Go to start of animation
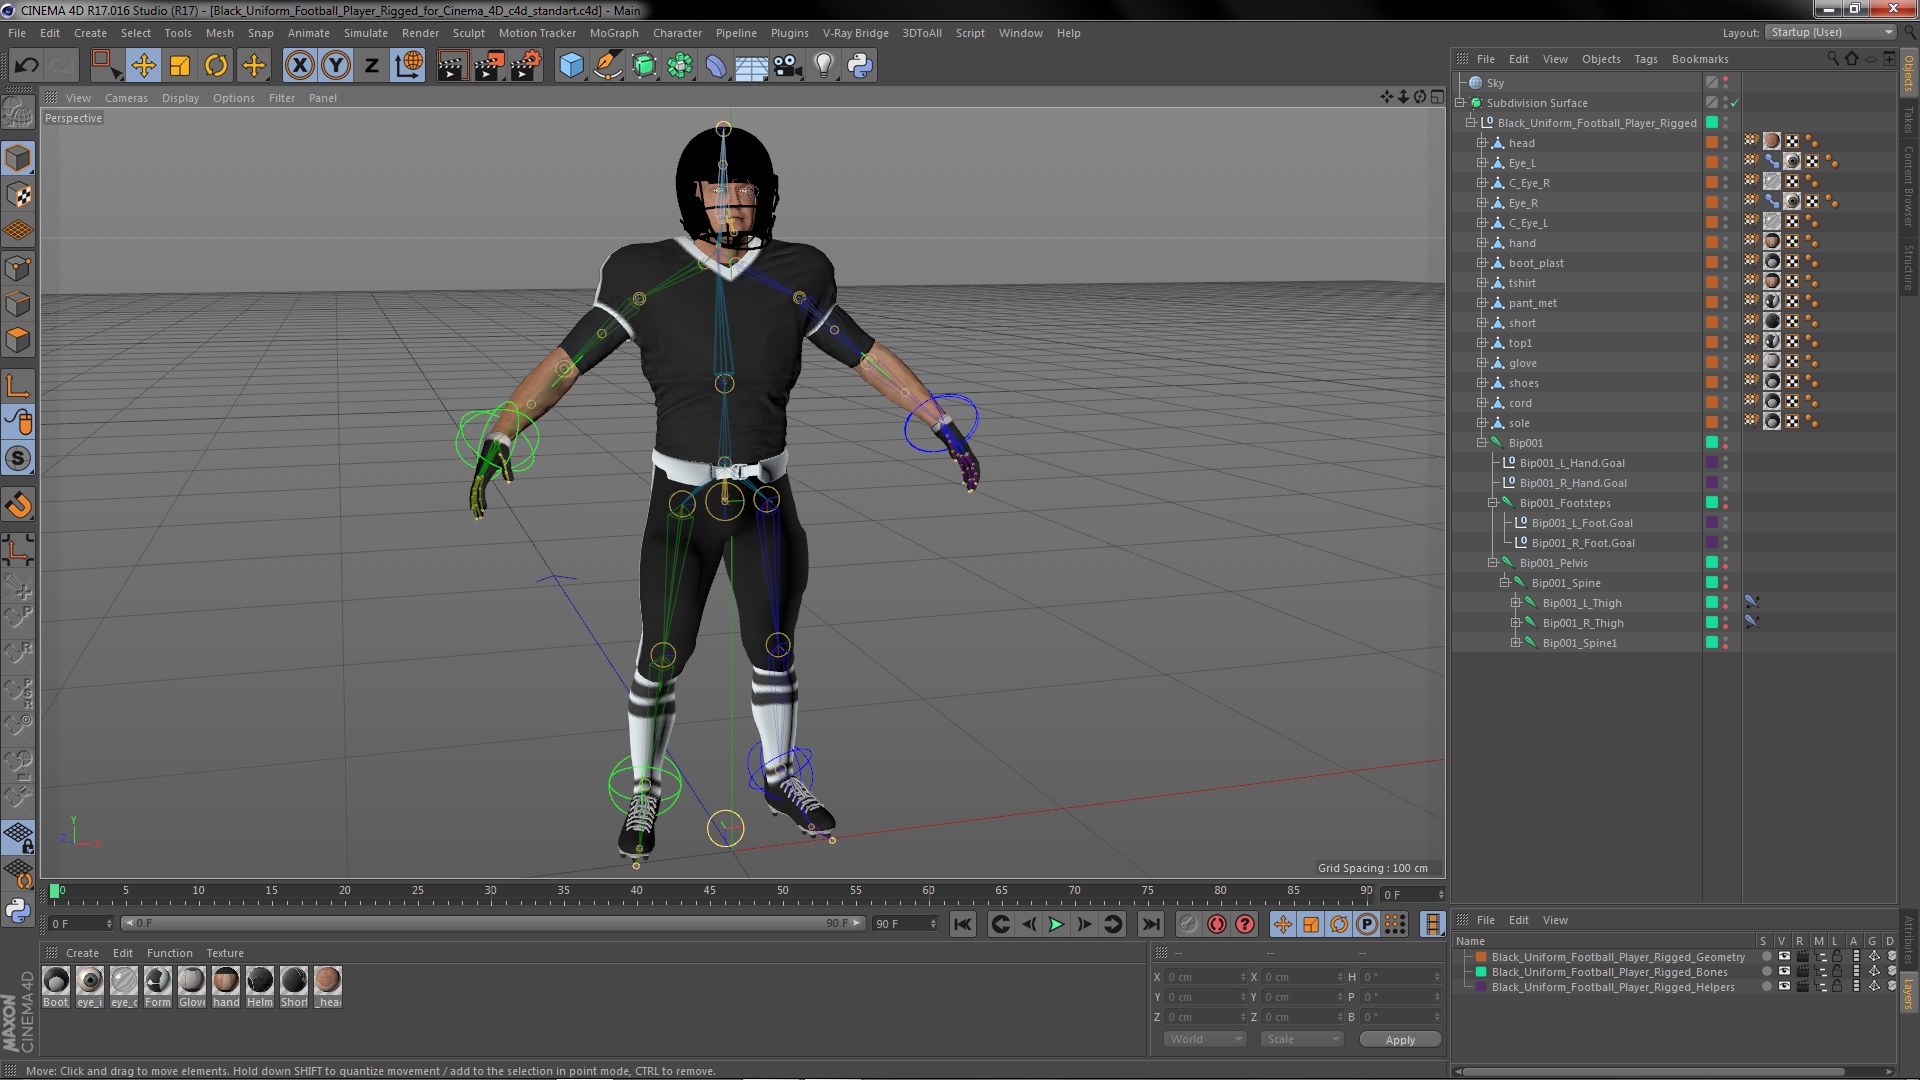Screen dimensions: 1920x1080 962,924
